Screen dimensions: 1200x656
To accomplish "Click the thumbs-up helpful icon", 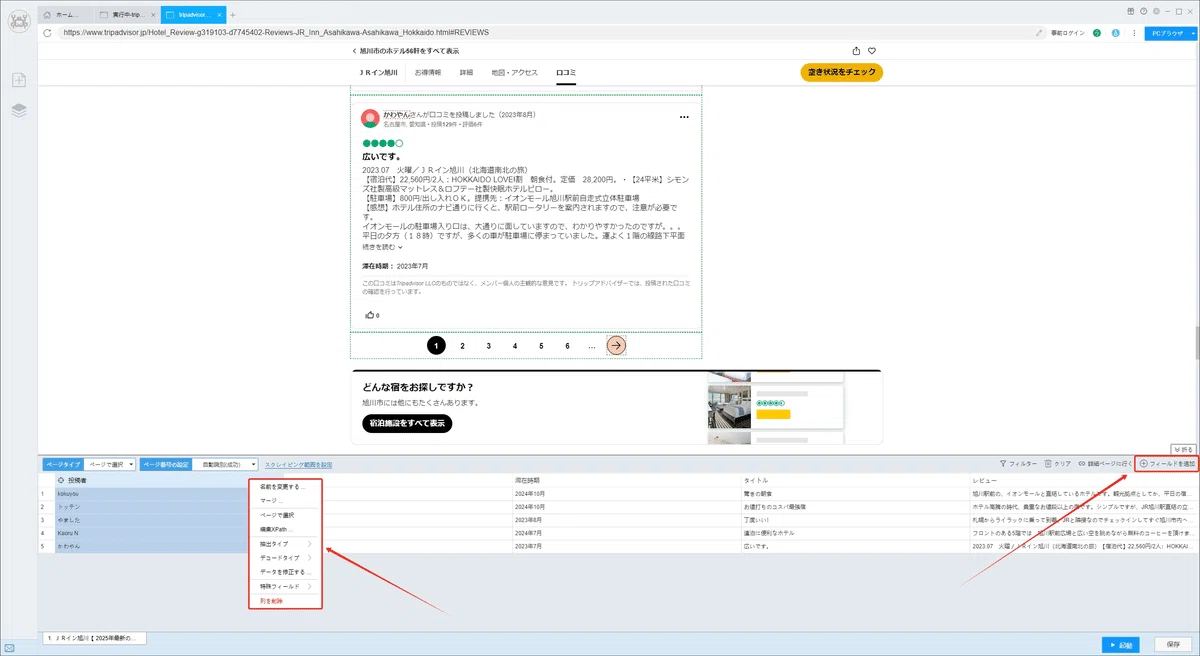I will click(370, 314).
